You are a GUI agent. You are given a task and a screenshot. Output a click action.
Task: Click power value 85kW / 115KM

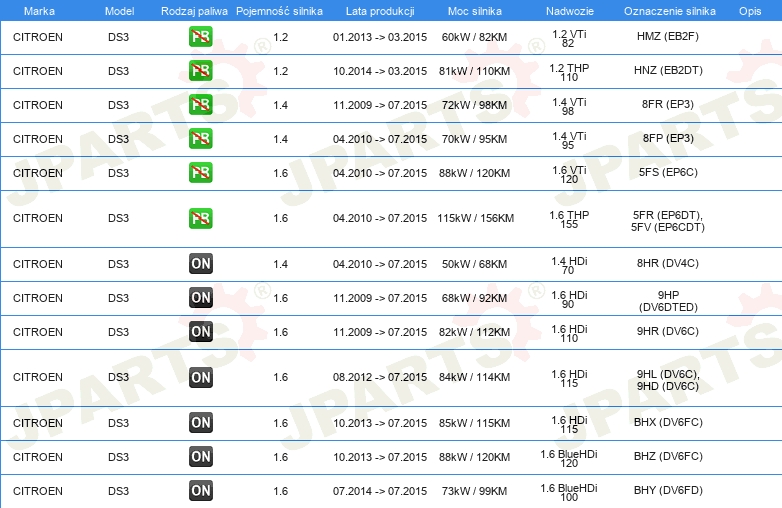pyautogui.click(x=474, y=423)
